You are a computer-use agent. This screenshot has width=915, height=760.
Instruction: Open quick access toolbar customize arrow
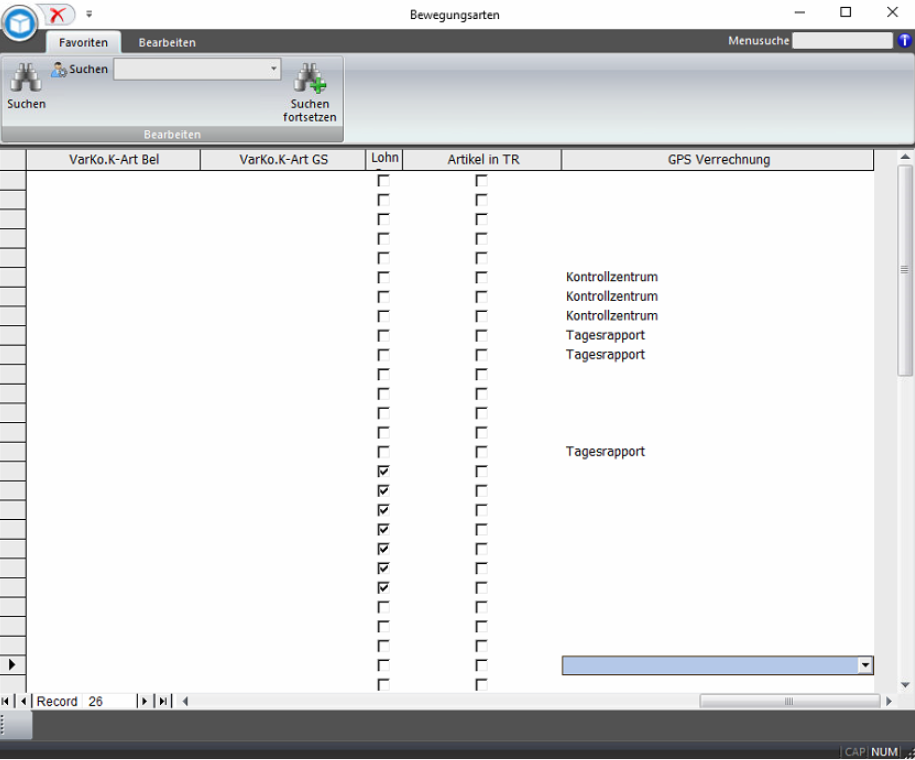point(89,14)
